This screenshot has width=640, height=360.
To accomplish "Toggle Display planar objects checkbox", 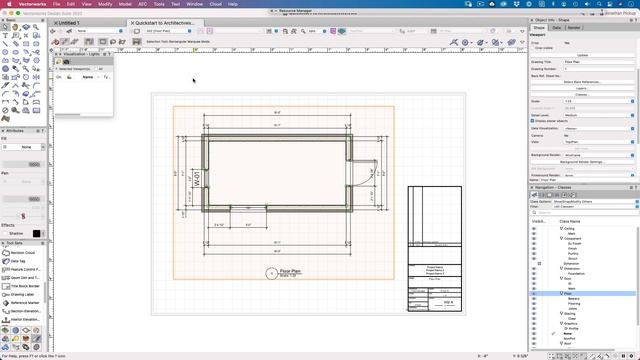I will [533, 121].
